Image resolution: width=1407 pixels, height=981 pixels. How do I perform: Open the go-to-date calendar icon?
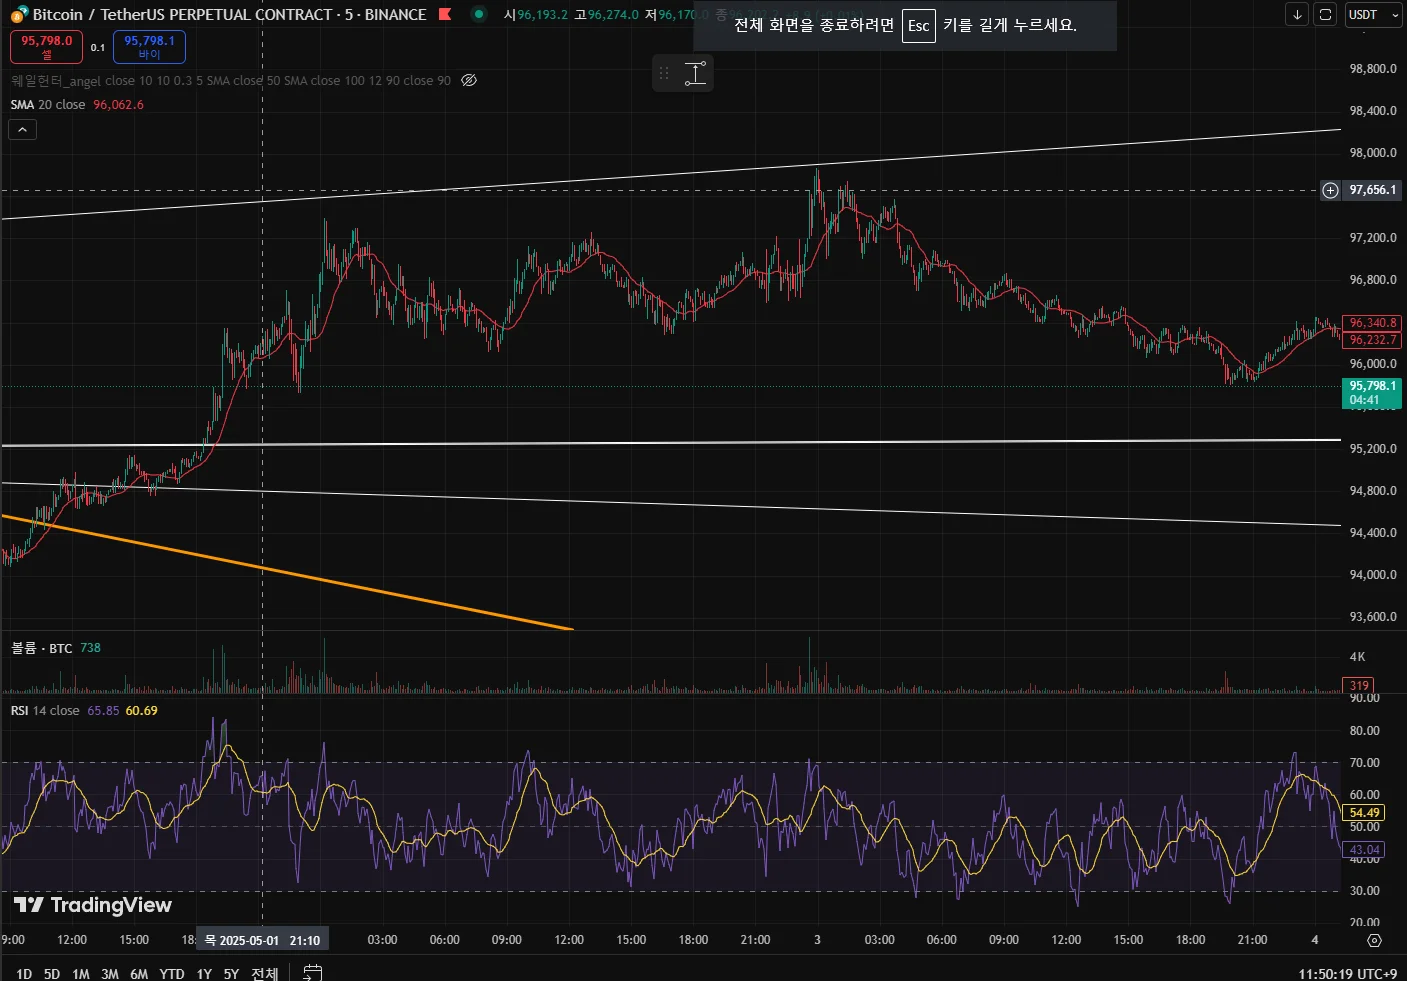point(312,972)
